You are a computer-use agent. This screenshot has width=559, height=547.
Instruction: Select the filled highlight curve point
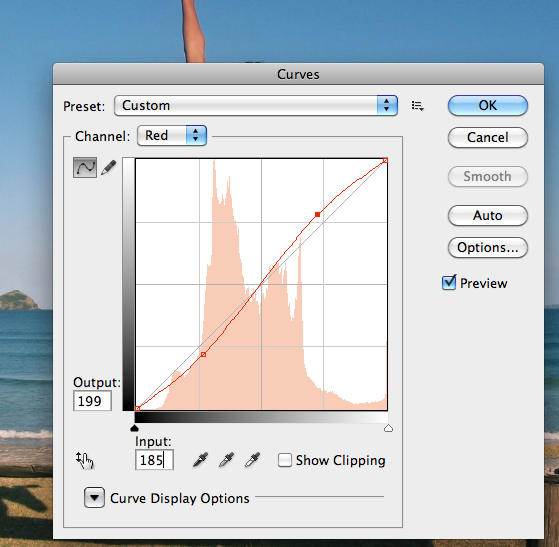[317, 215]
